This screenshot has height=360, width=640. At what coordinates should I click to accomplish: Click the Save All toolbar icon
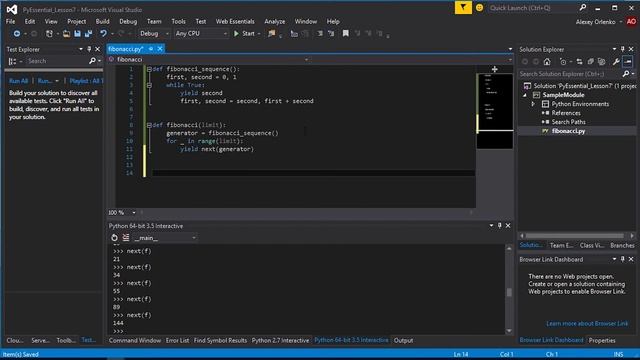[x=88, y=33]
